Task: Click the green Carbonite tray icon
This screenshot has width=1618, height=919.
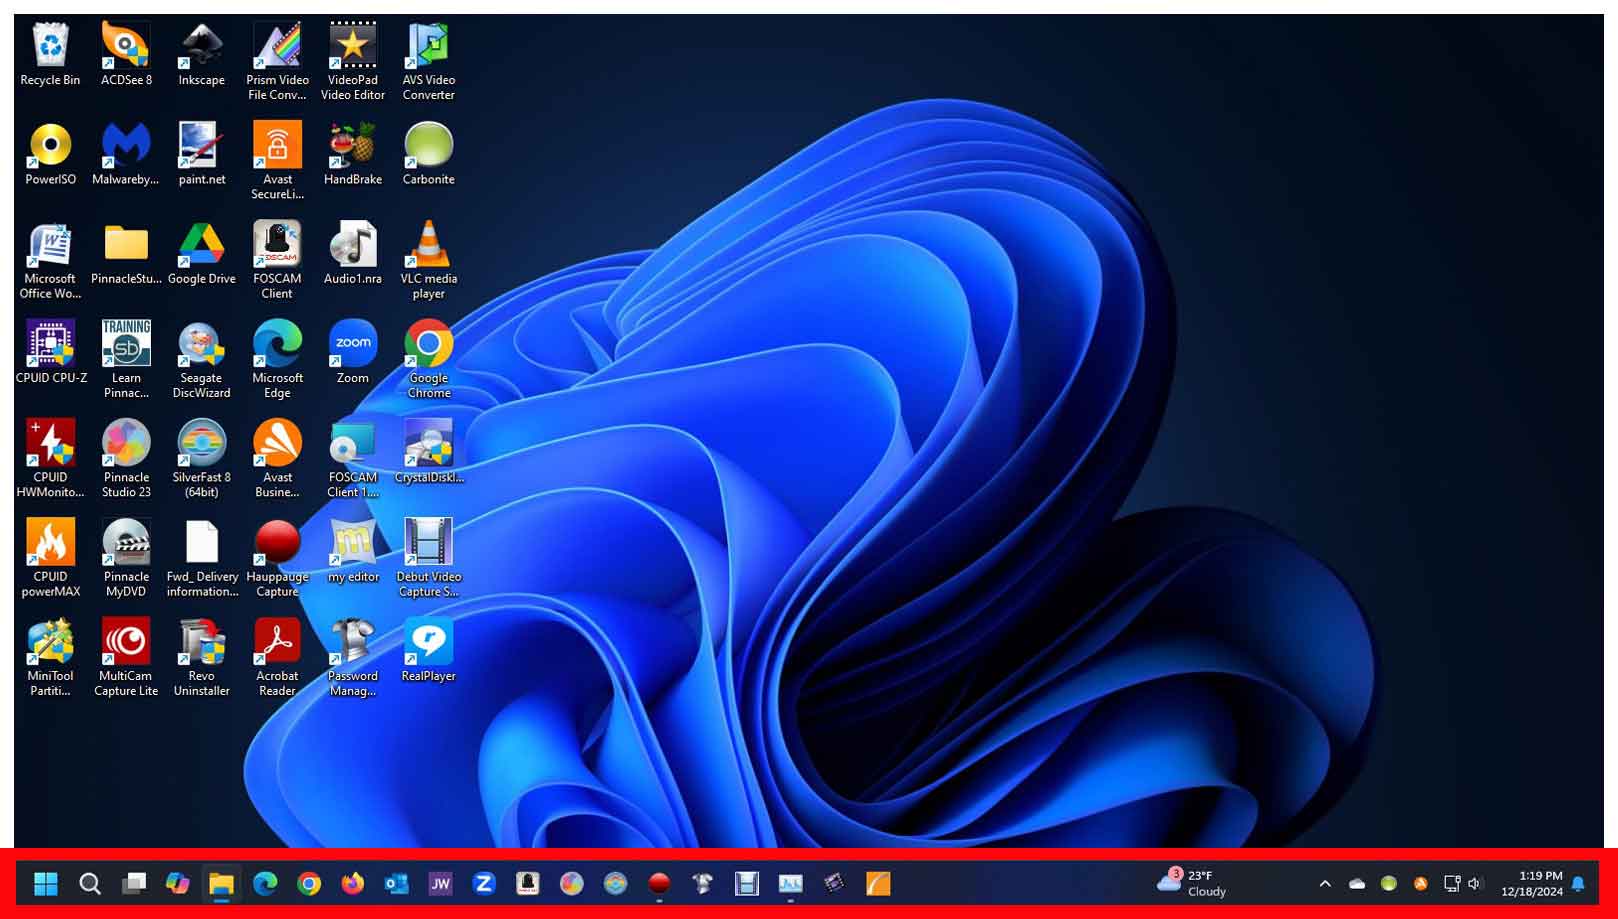Action: pyautogui.click(x=1389, y=884)
